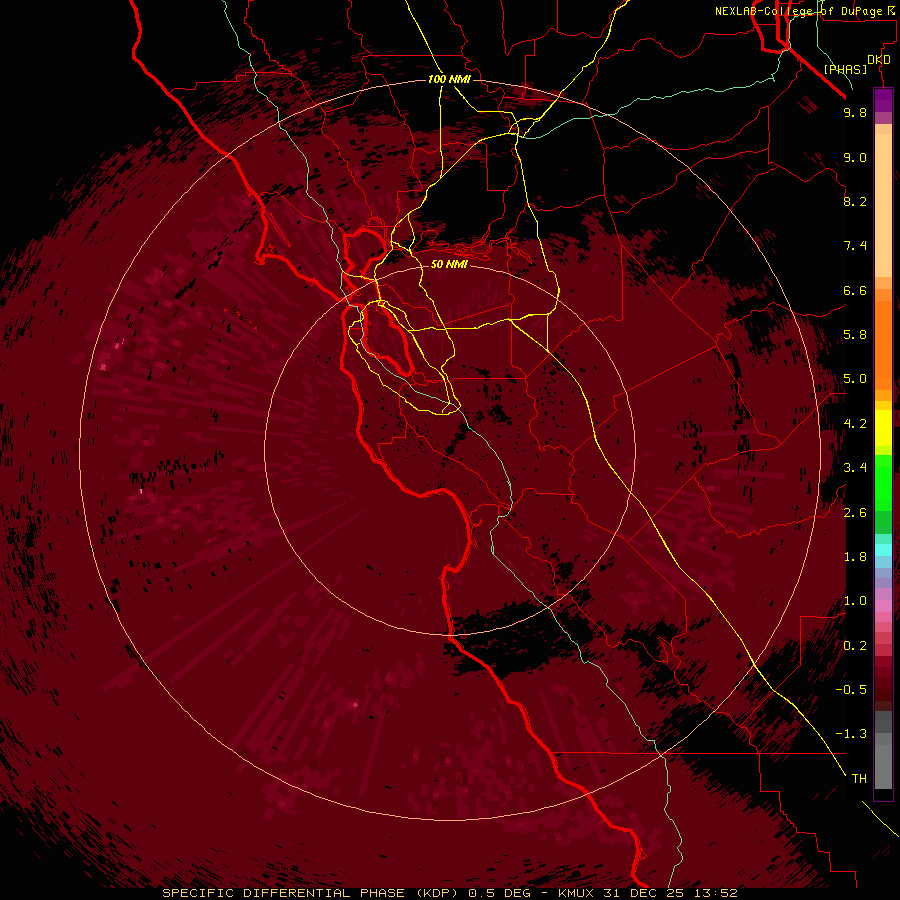Click the '31 DEC 25' date text
Viewport: 900px width, 900px height.
point(642,893)
